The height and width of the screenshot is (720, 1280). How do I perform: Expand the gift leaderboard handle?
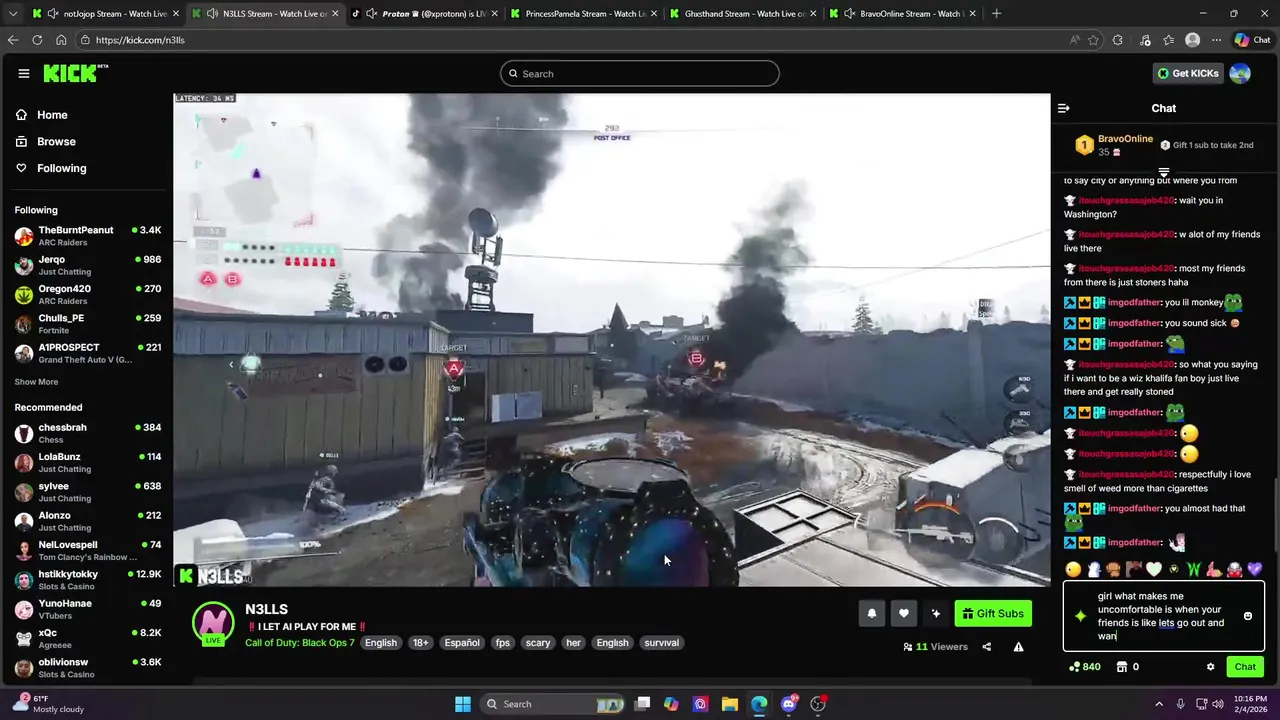1163,173
